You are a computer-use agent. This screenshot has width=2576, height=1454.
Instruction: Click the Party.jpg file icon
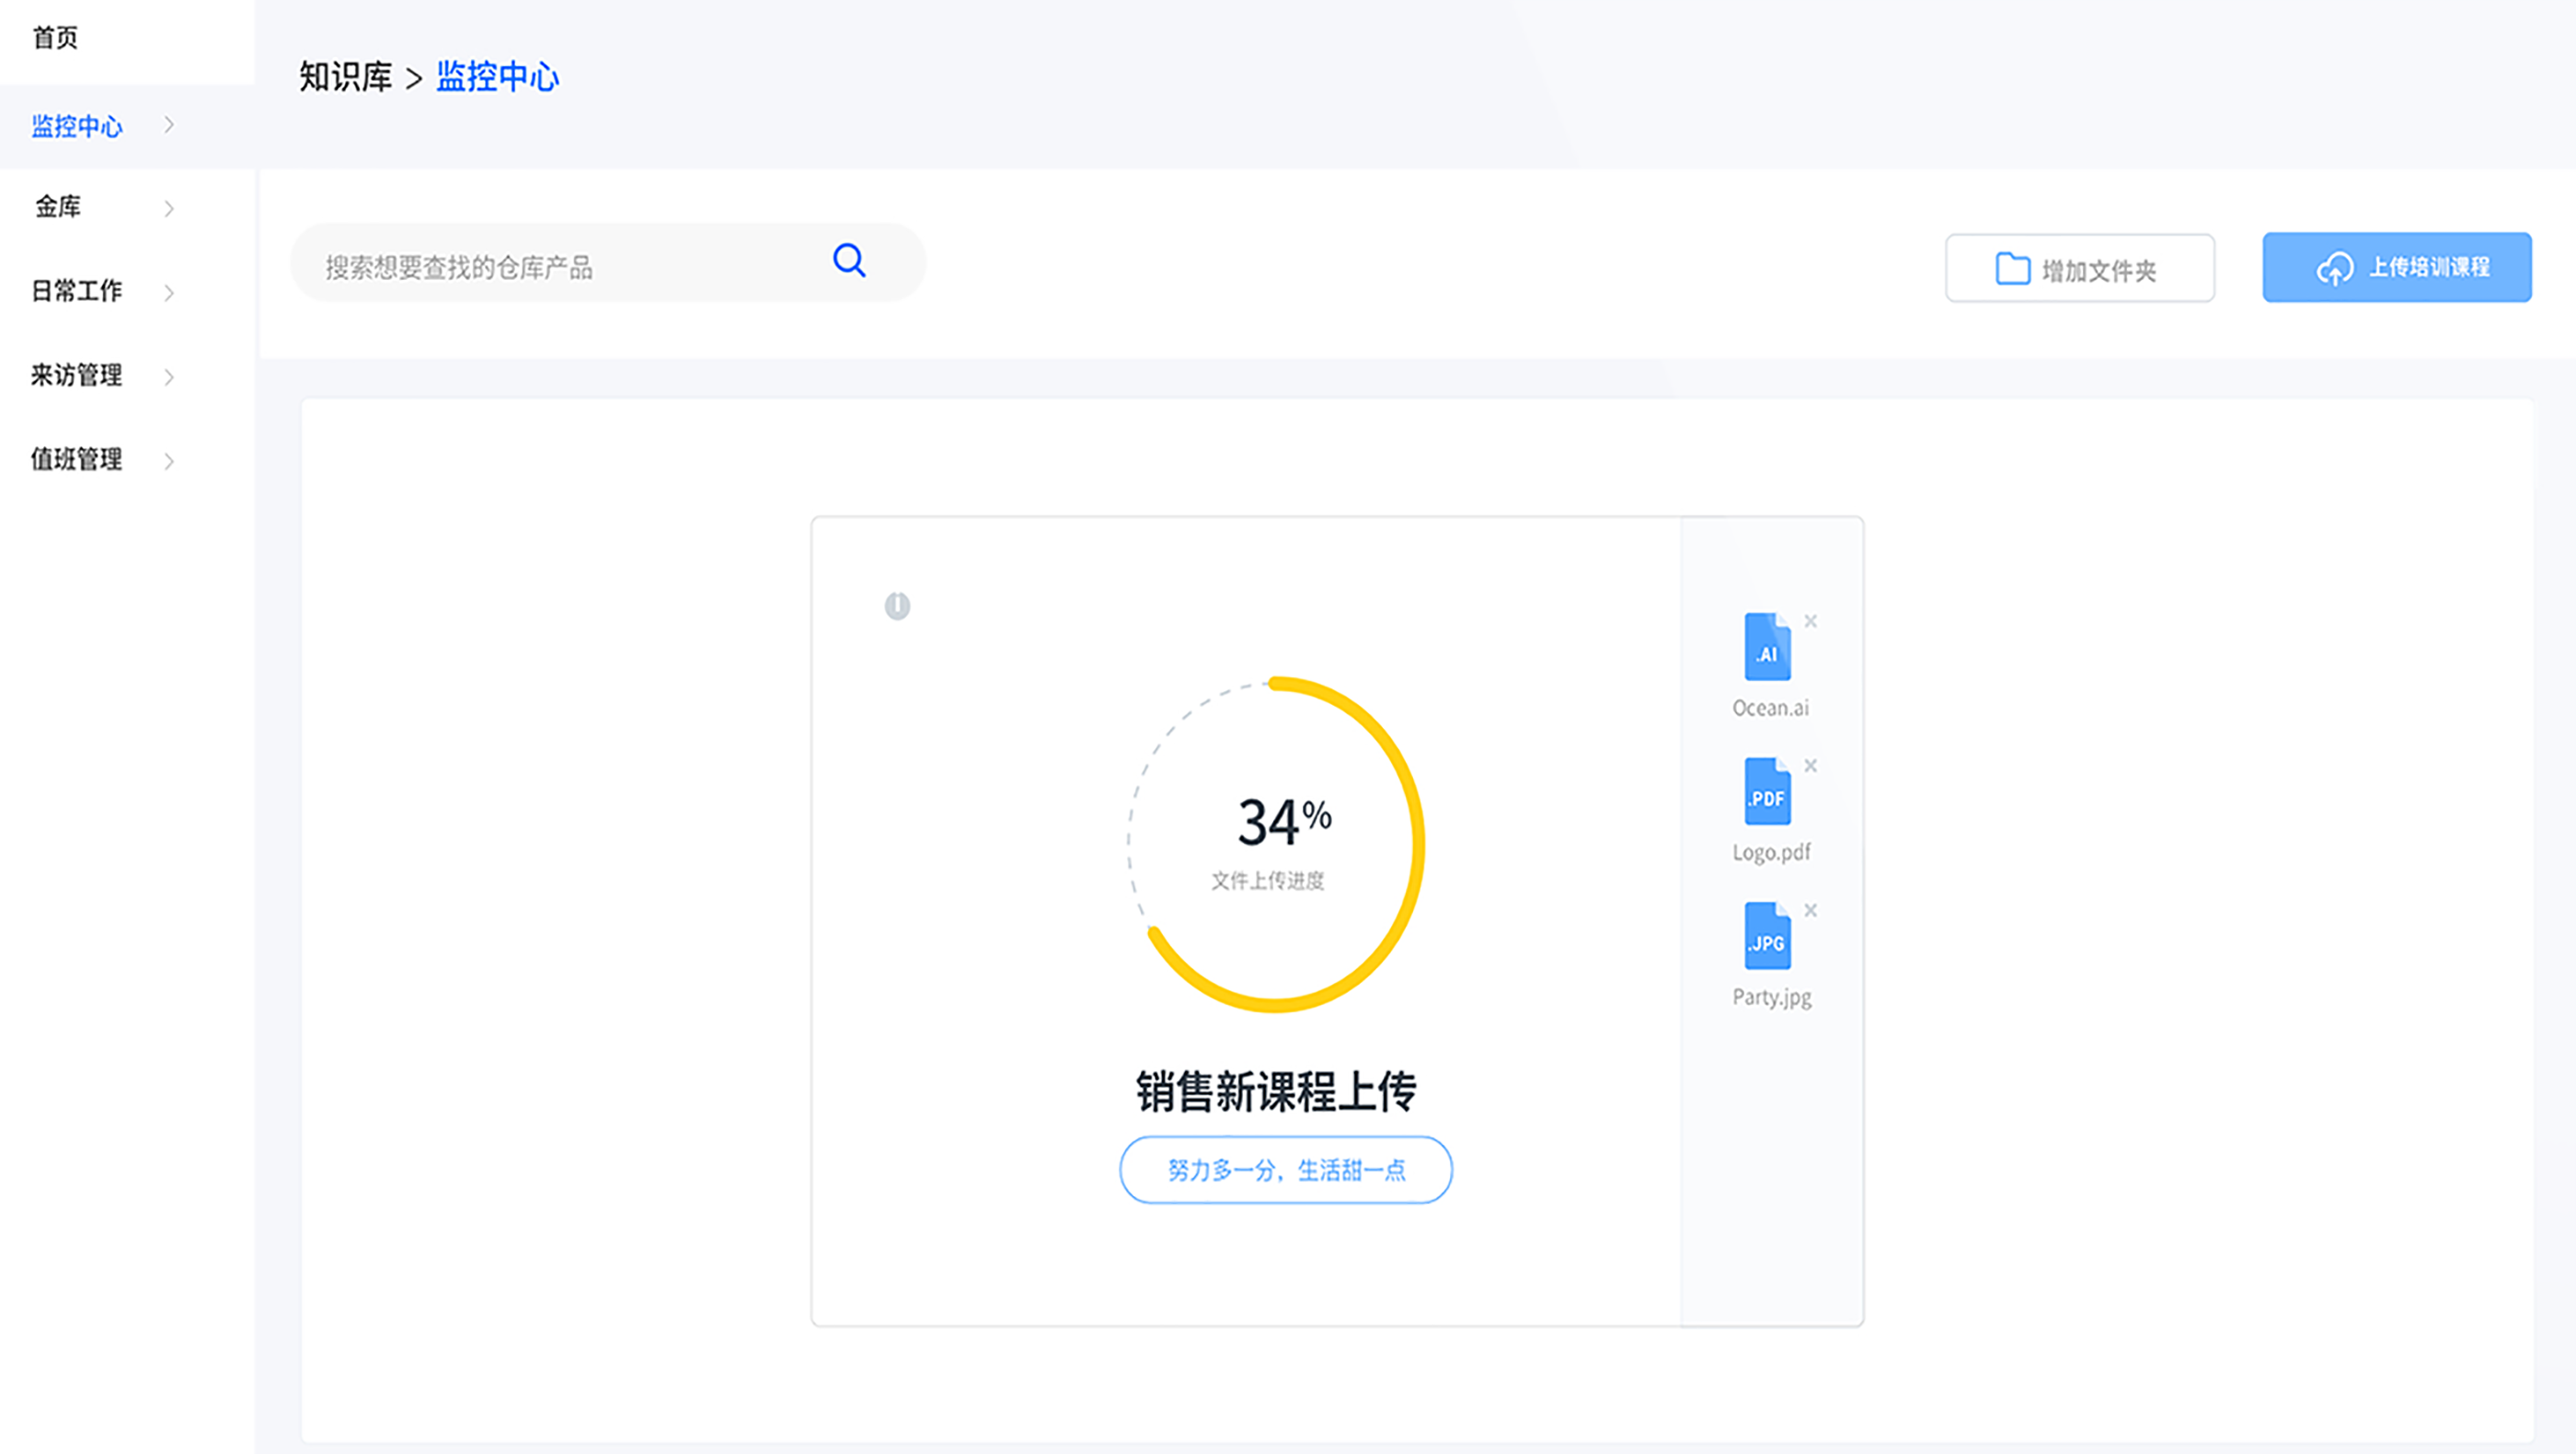(1766, 936)
